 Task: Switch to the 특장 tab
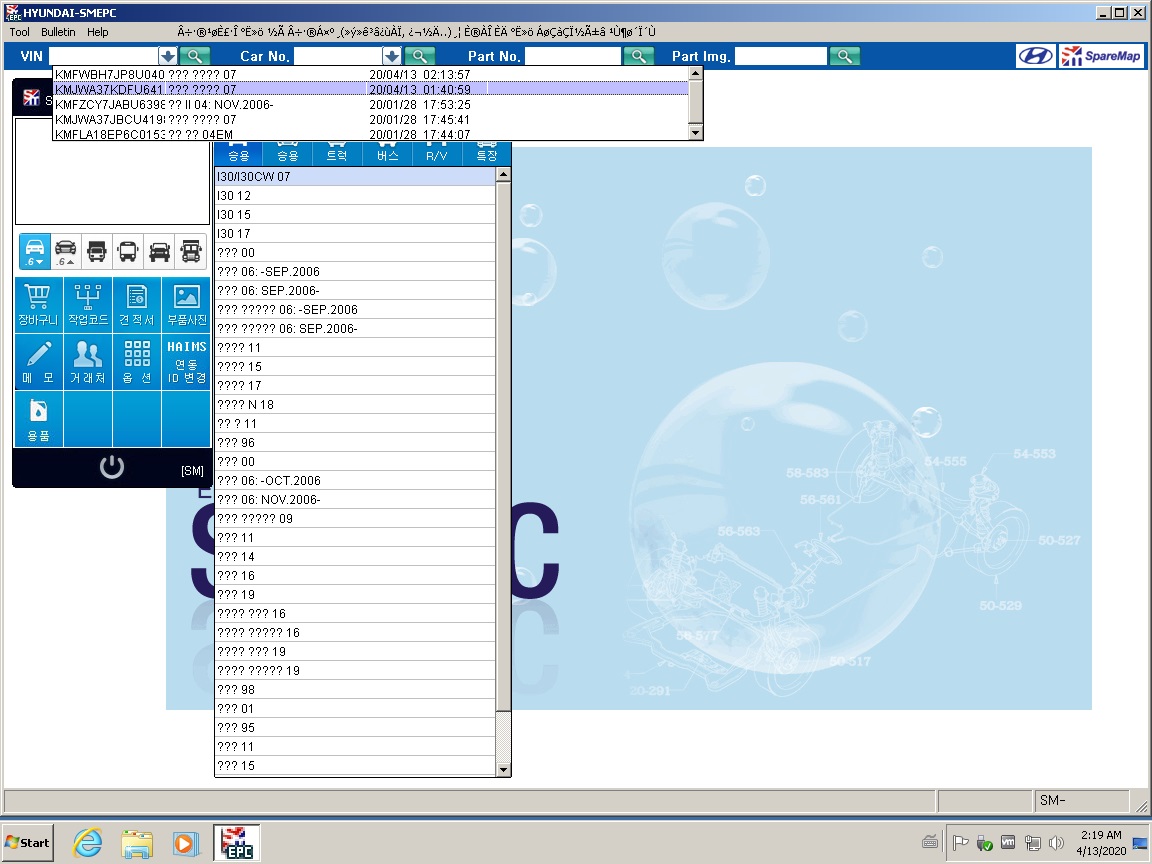[486, 153]
